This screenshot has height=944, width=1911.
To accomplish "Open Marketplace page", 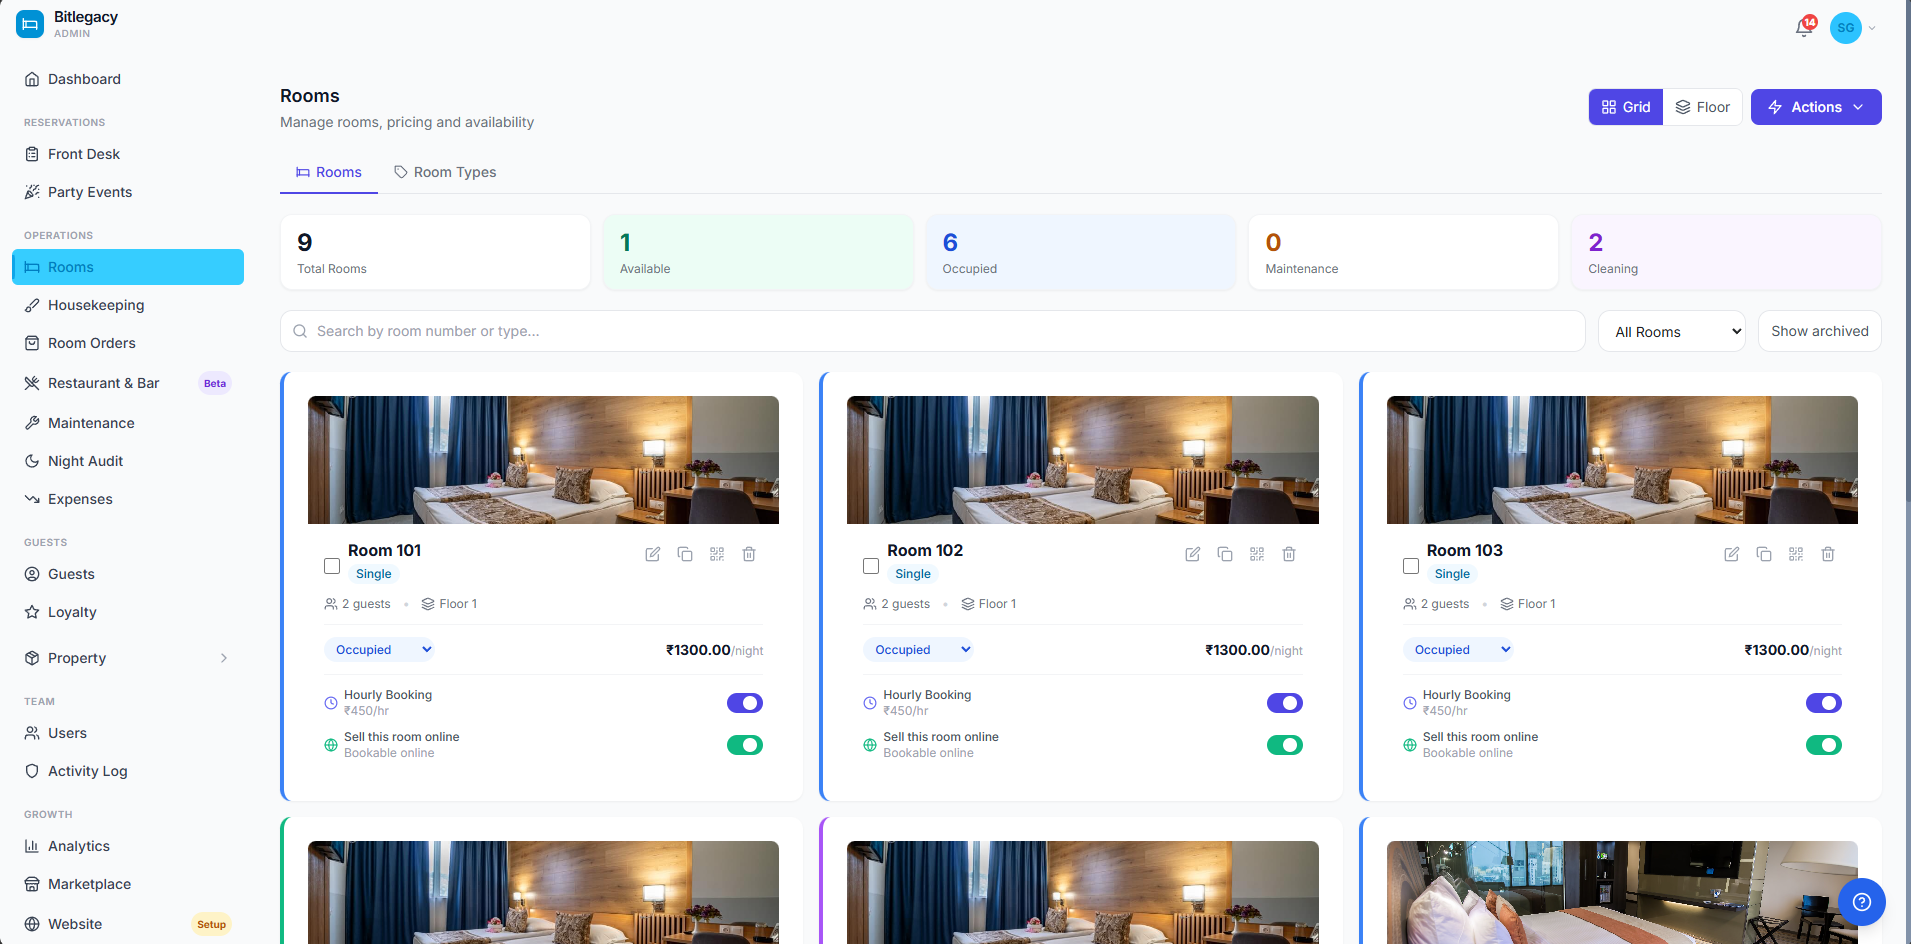I will coord(128,884).
